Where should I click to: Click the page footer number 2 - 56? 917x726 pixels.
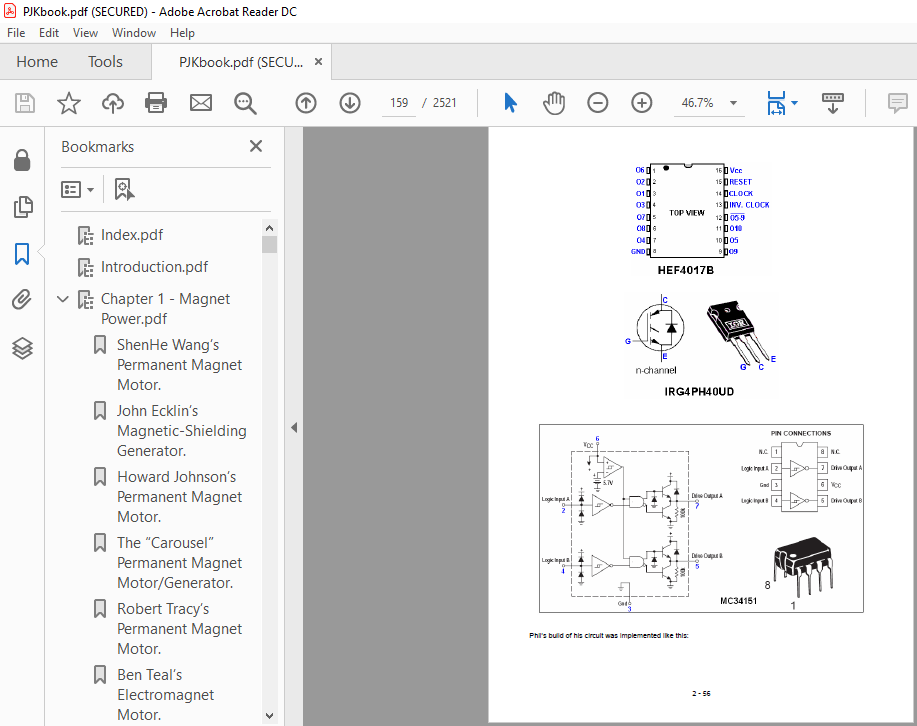[701, 694]
